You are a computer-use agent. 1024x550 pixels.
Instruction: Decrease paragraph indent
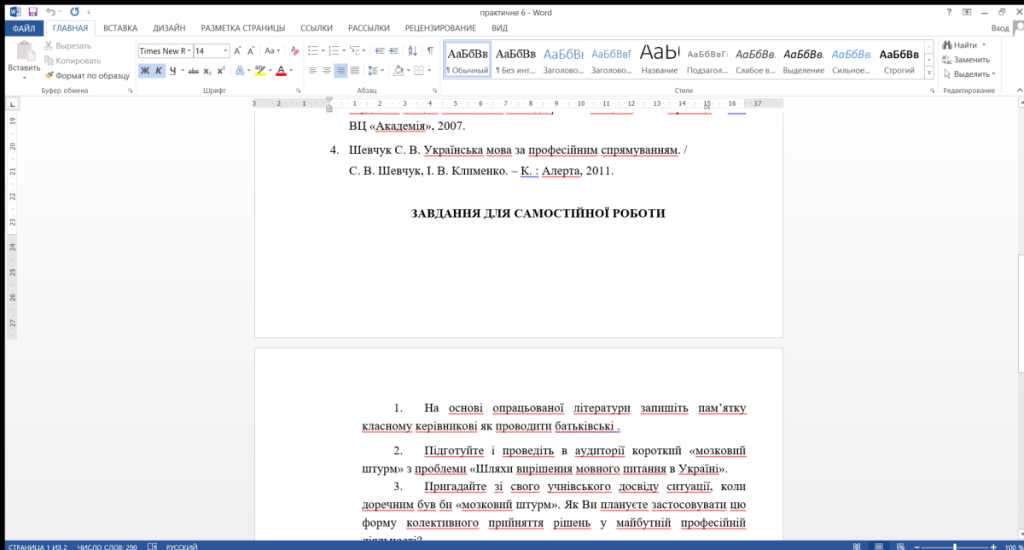379,51
